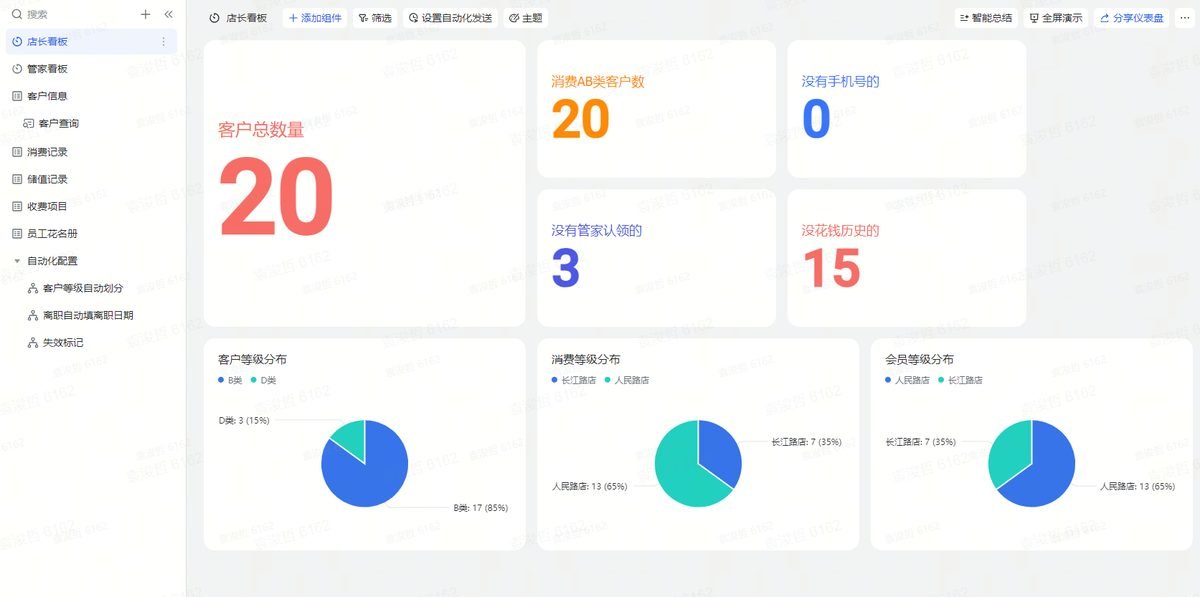Viewport: 1200px width, 597px height.
Task: Click the 客户等级分布 chart title
Action: pyautogui.click(x=252, y=359)
